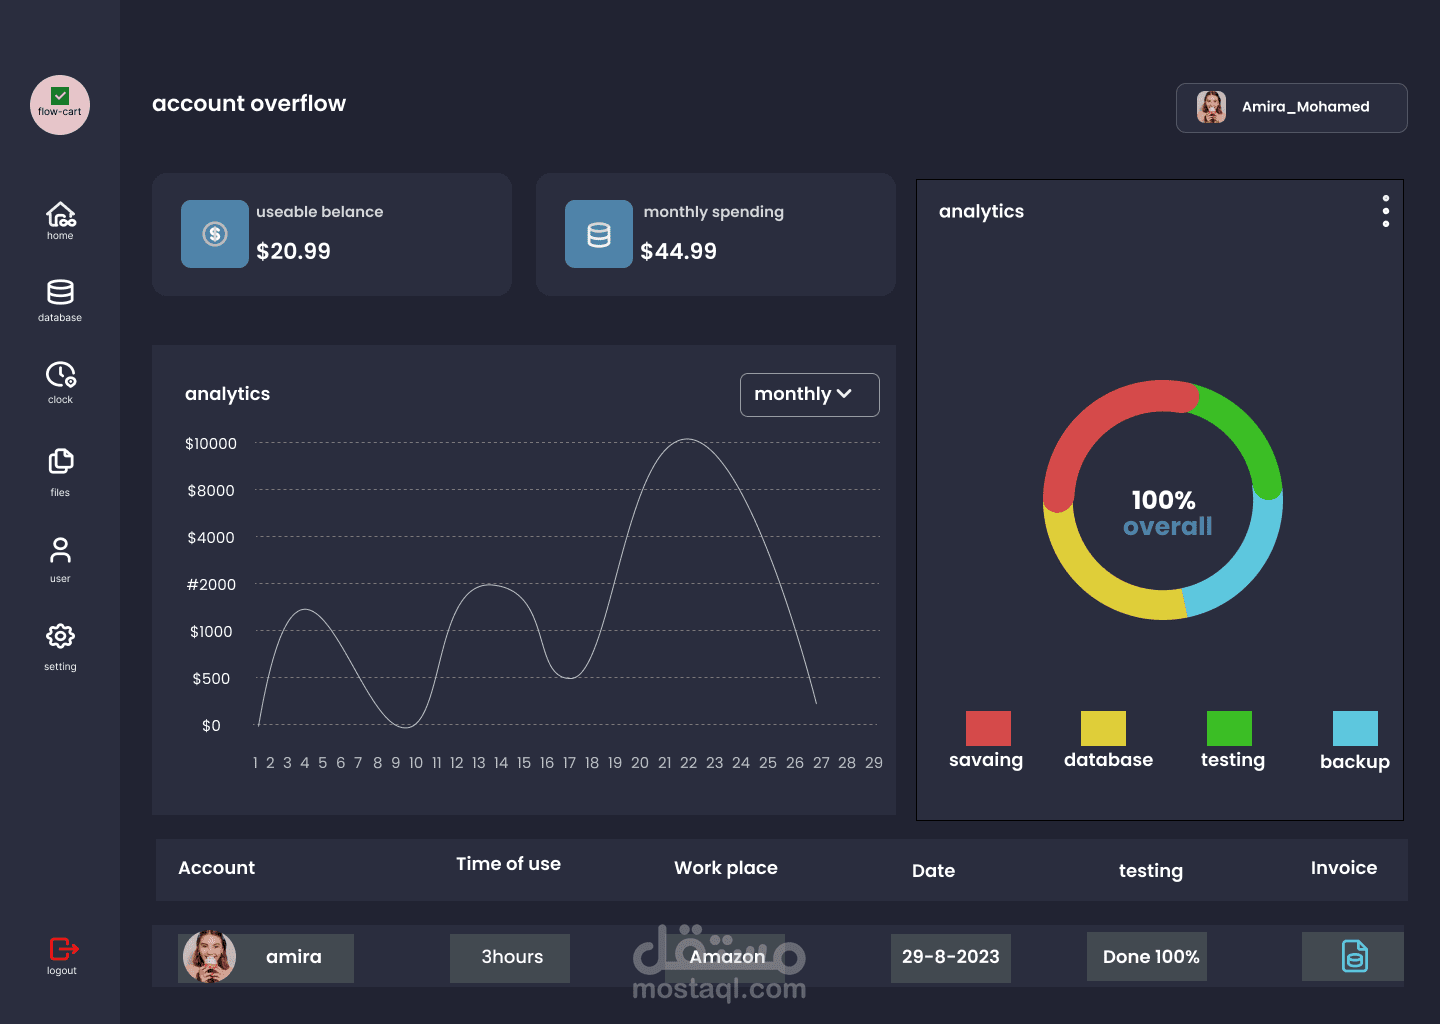Click the $10000 axis label
Image resolution: width=1440 pixels, height=1024 pixels.
211,444
